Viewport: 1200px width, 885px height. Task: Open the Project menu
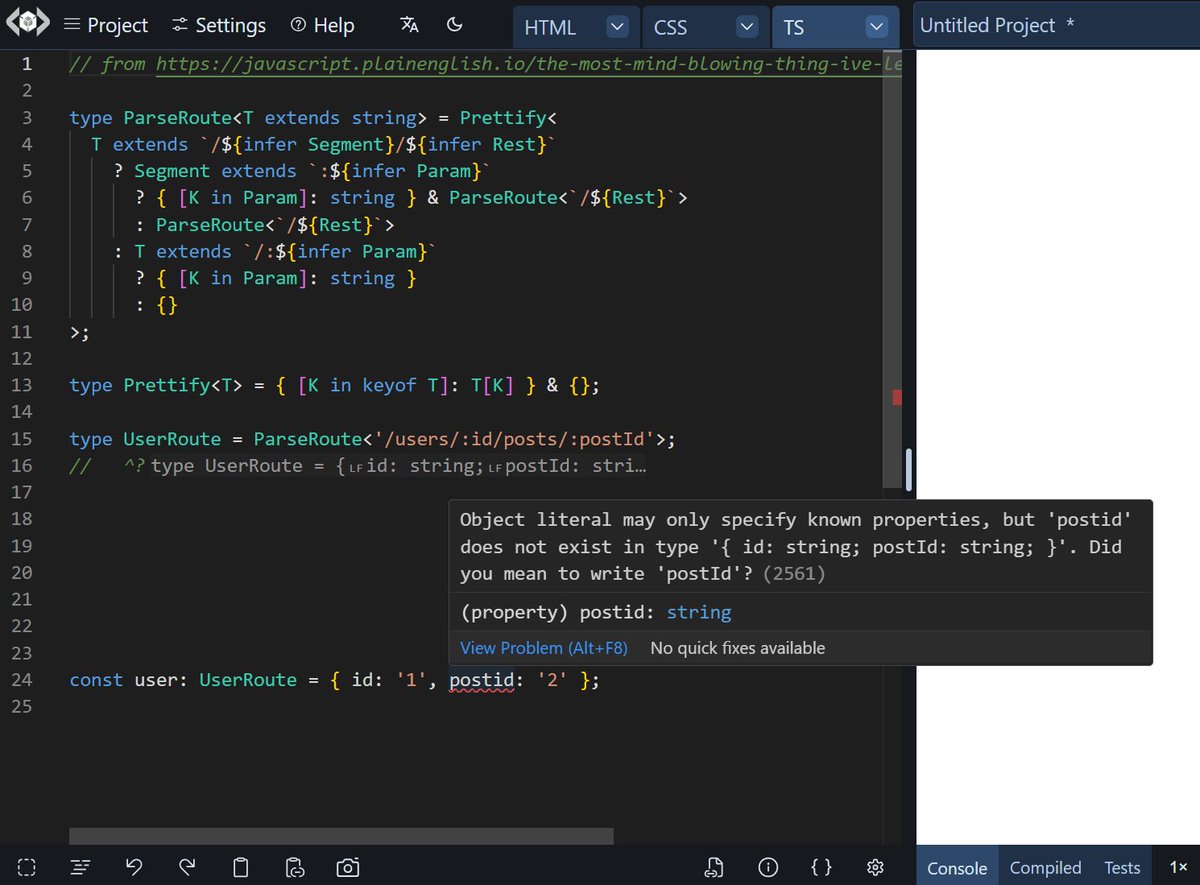(105, 25)
